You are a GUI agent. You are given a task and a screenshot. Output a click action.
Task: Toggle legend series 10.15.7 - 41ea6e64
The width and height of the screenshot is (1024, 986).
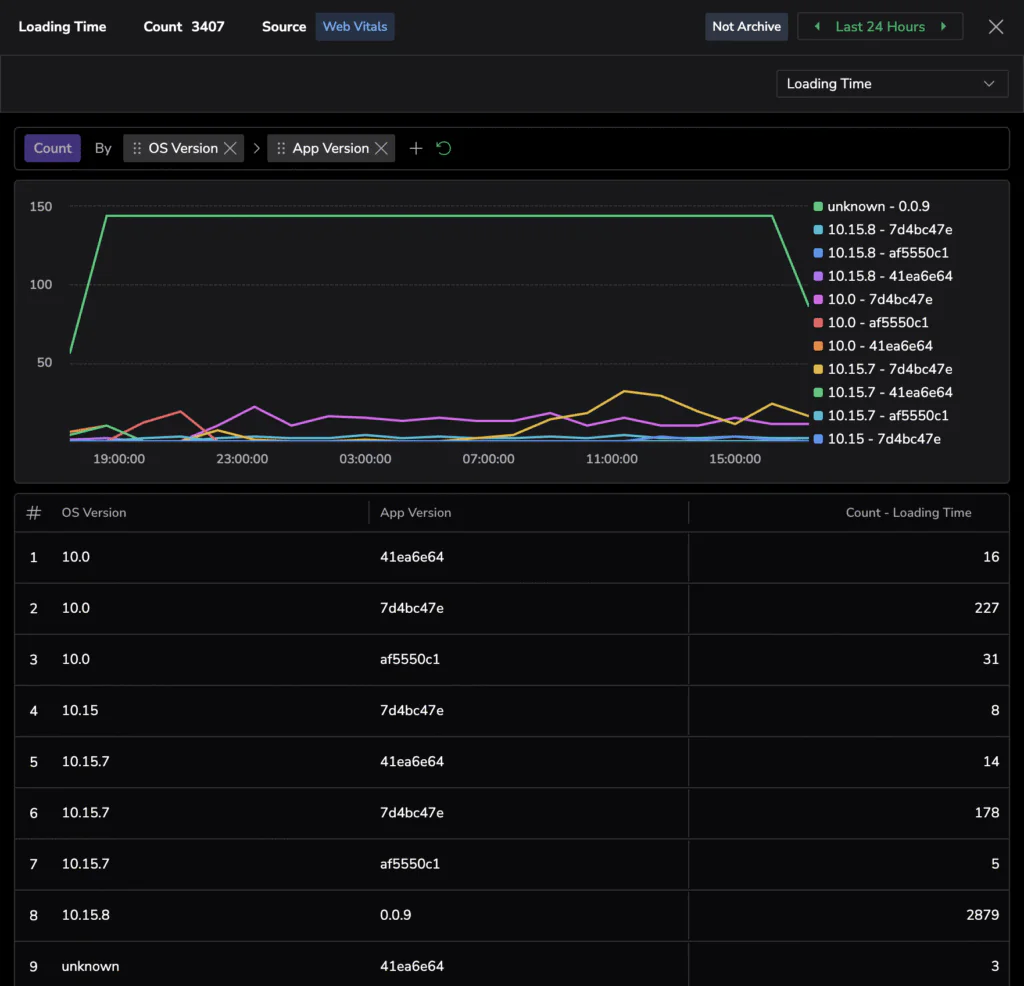pyautogui.click(x=882, y=392)
